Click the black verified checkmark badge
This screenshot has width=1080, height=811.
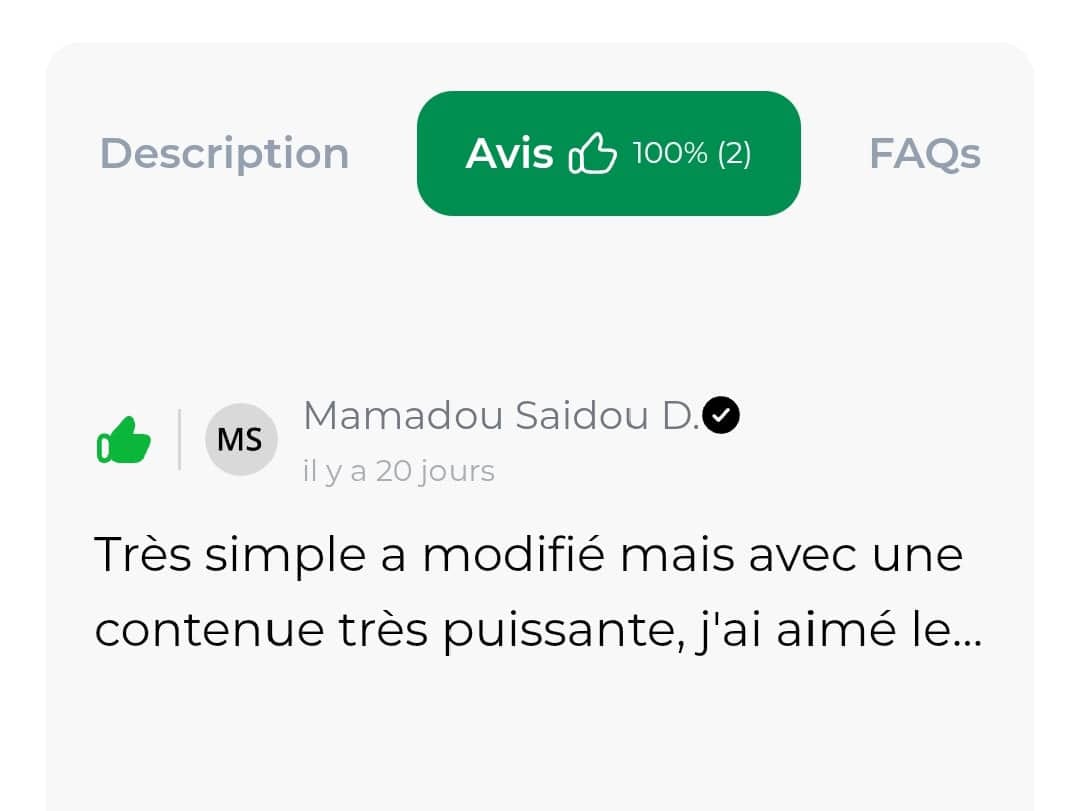coord(721,416)
